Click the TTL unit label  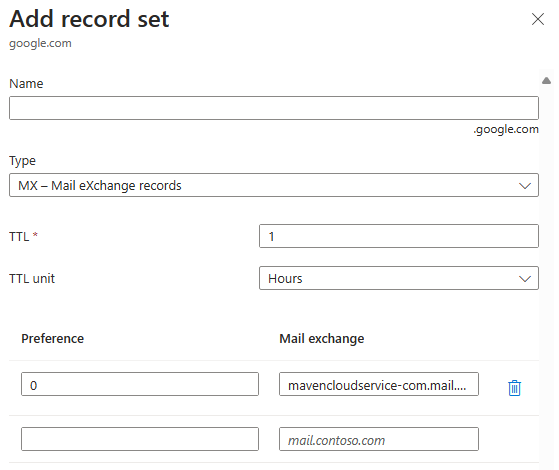pyautogui.click(x=32, y=279)
